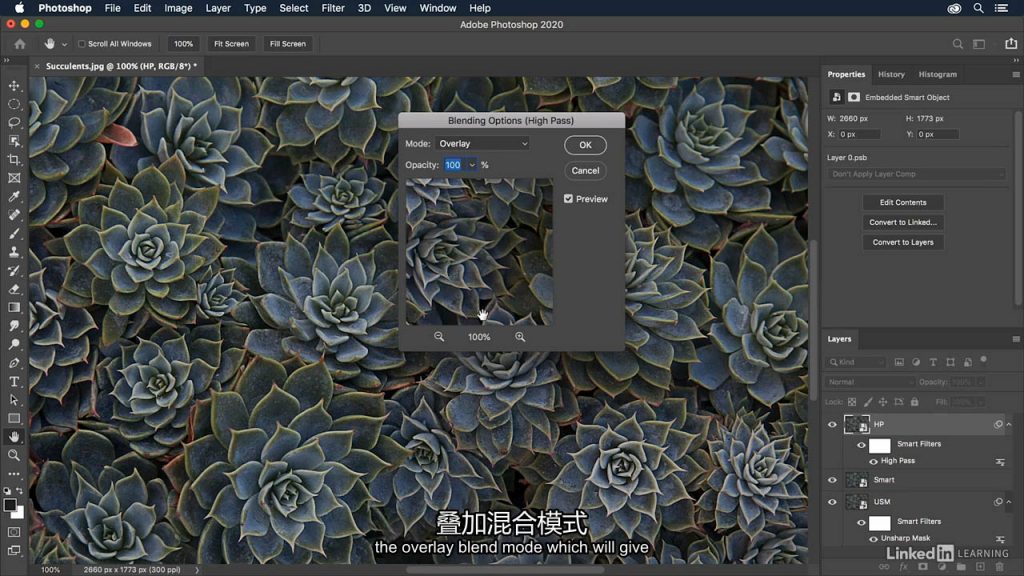Select the Gradient tool
Viewport: 1024px width, 576px height.
[x=14, y=307]
